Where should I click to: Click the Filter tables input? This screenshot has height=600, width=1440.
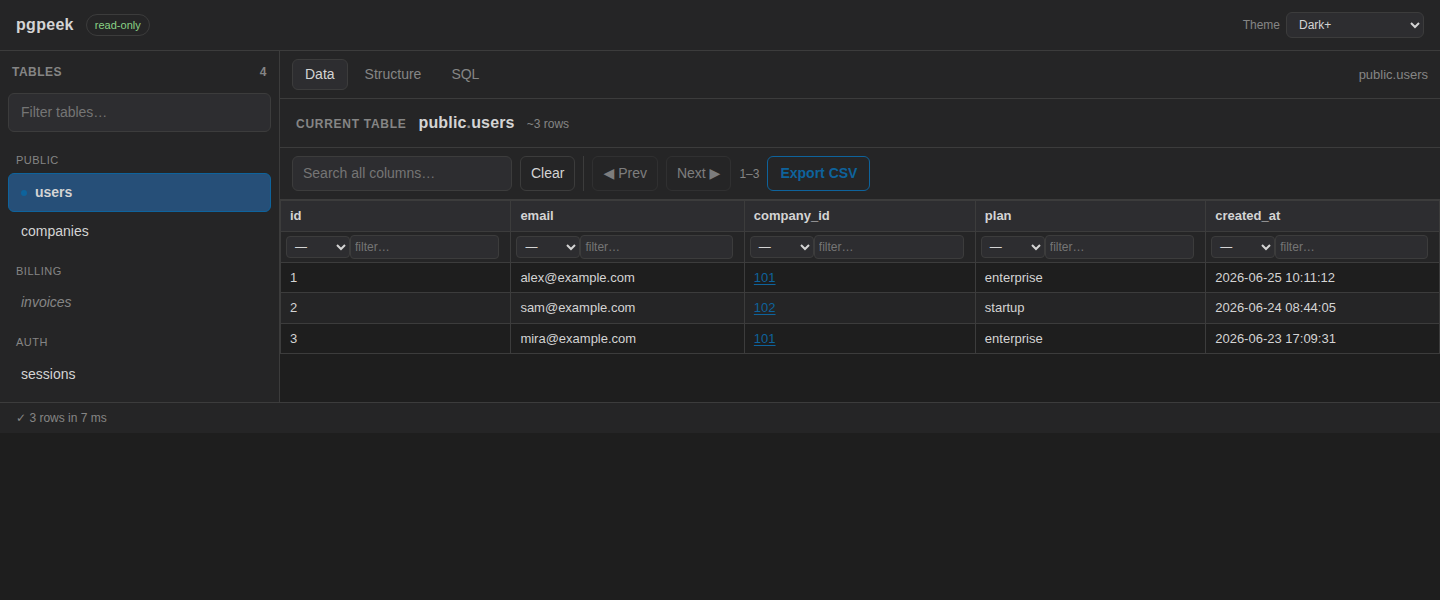[x=139, y=112]
